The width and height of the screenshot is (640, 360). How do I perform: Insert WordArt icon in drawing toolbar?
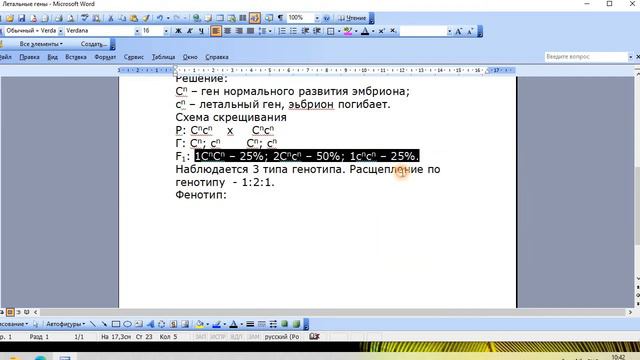(x=150, y=324)
